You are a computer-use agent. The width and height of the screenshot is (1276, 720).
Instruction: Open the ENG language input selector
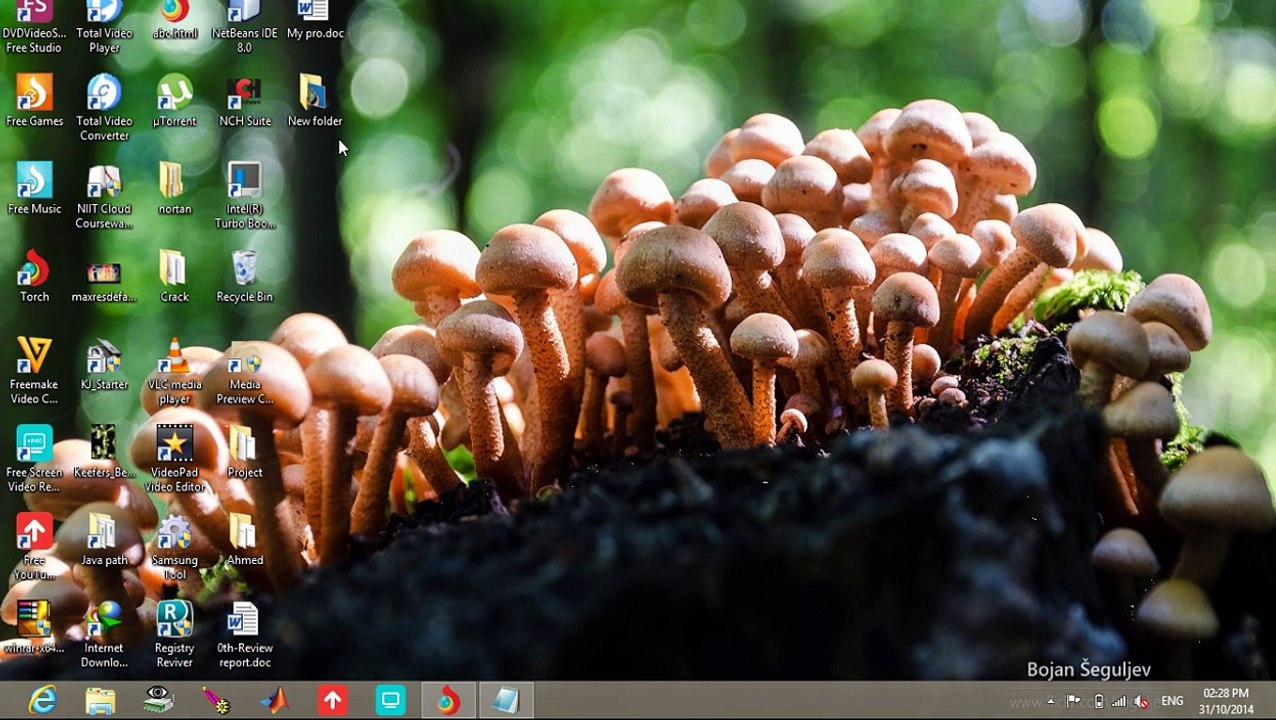(x=1172, y=701)
